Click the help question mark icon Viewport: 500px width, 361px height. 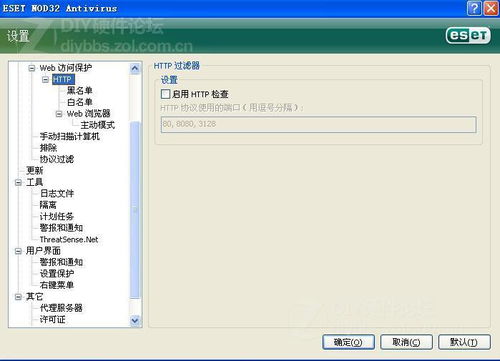474,8
